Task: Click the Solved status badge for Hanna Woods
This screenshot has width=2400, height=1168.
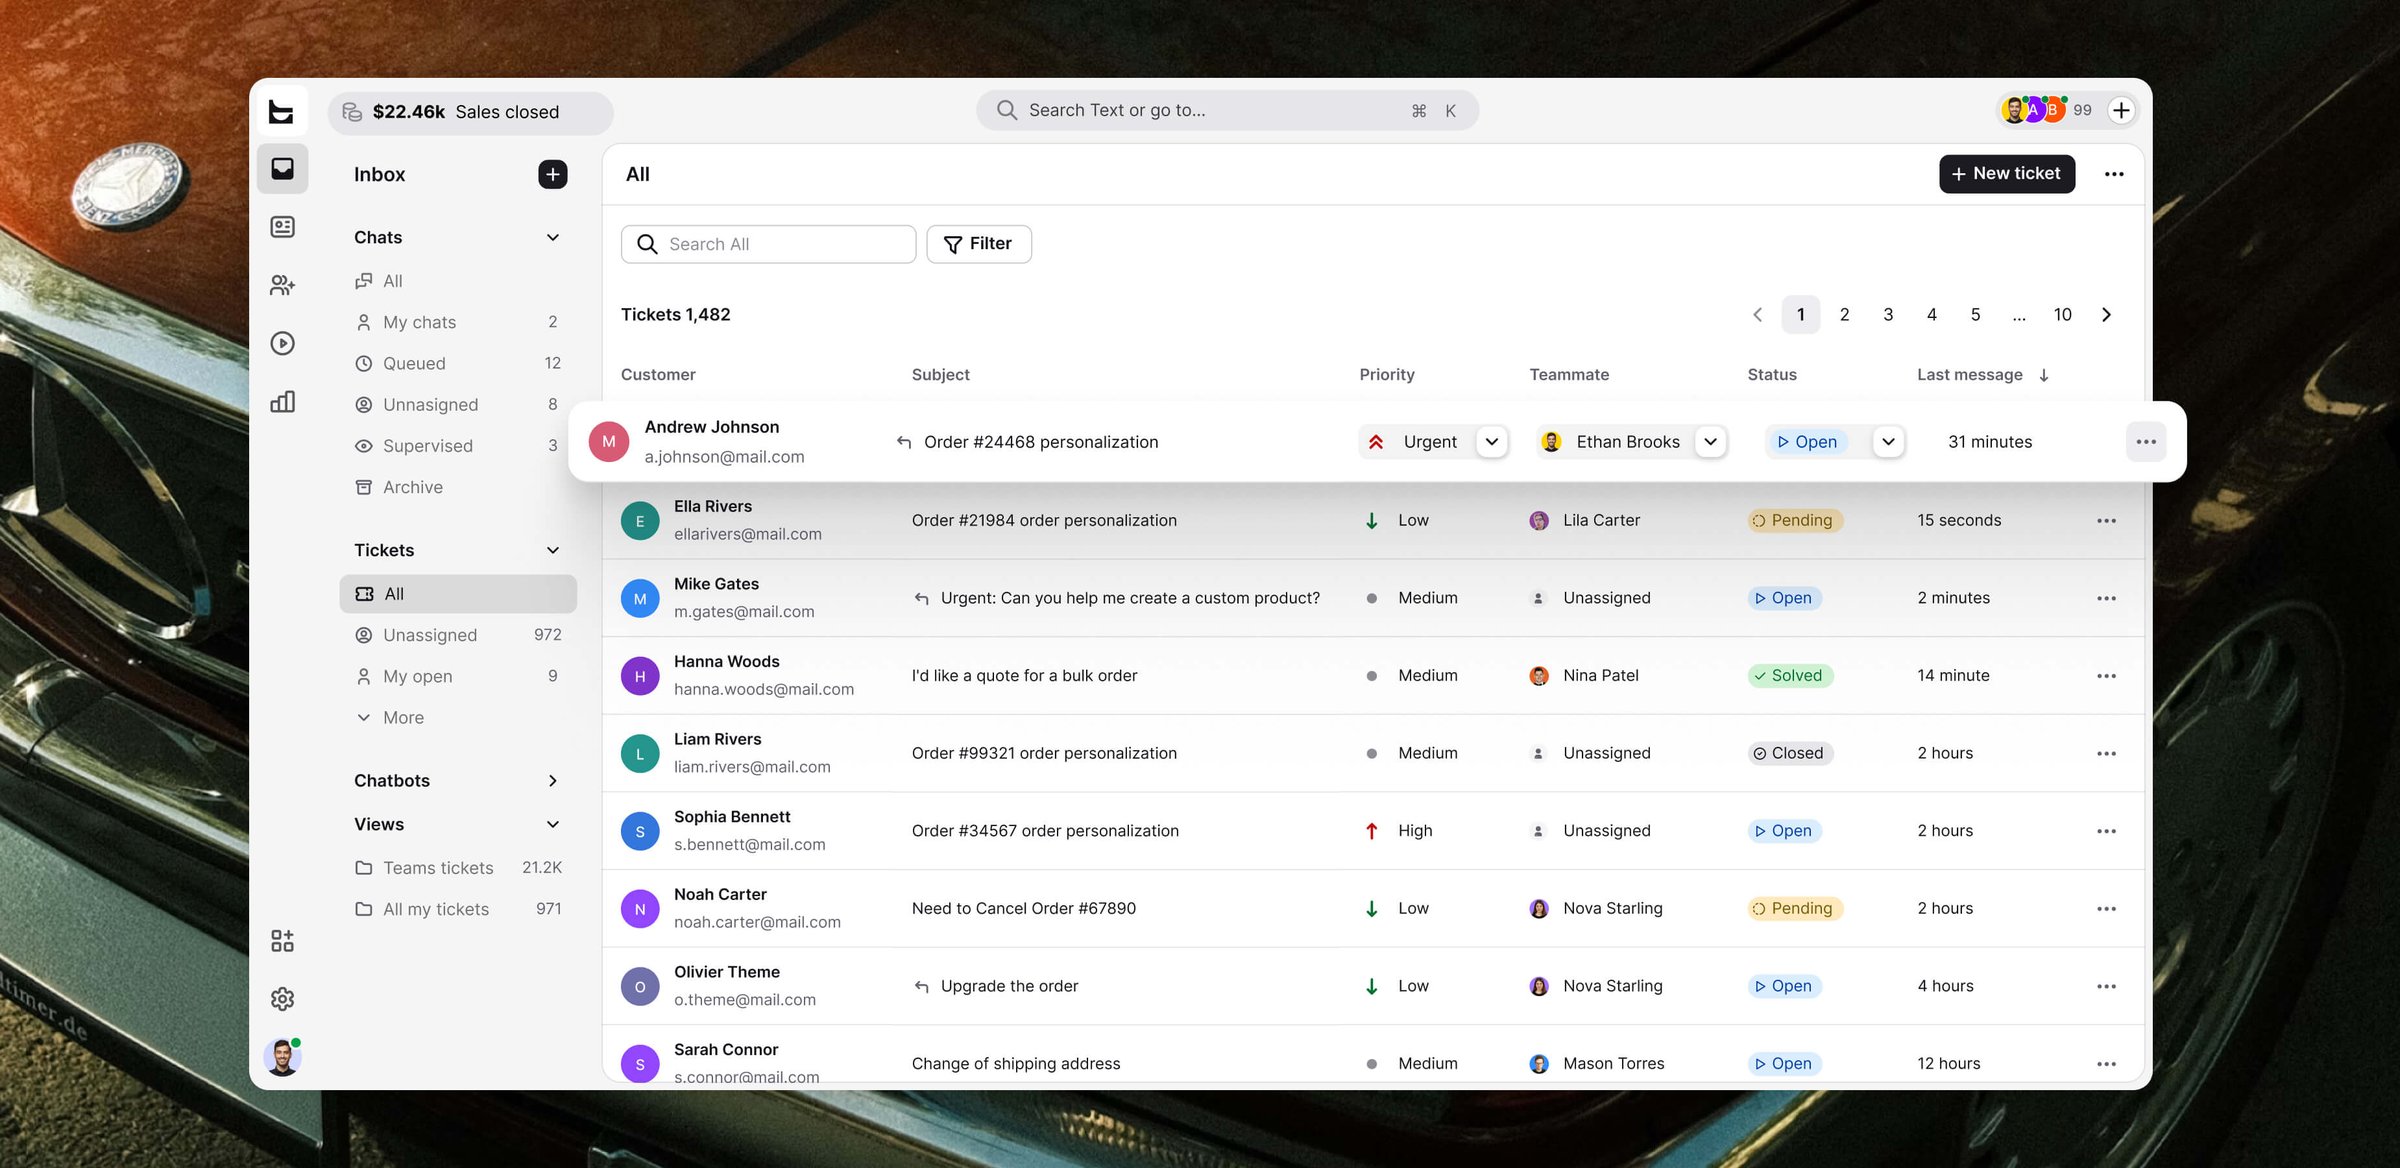Action: (1789, 676)
